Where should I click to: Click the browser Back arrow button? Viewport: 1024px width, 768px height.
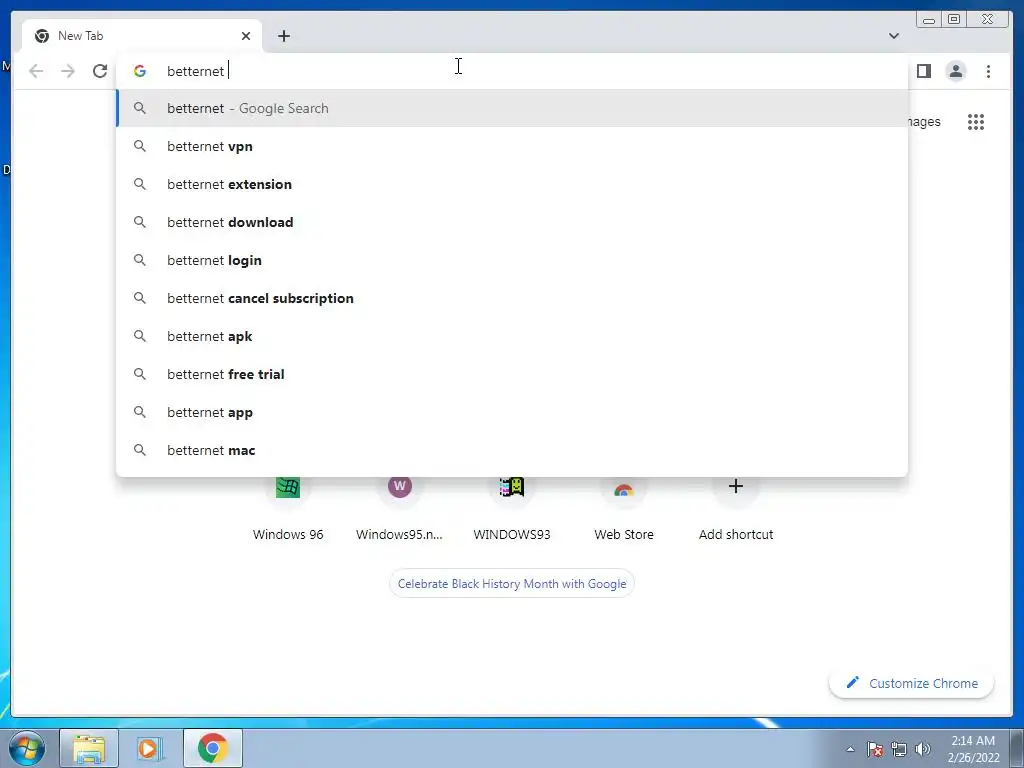[36, 71]
